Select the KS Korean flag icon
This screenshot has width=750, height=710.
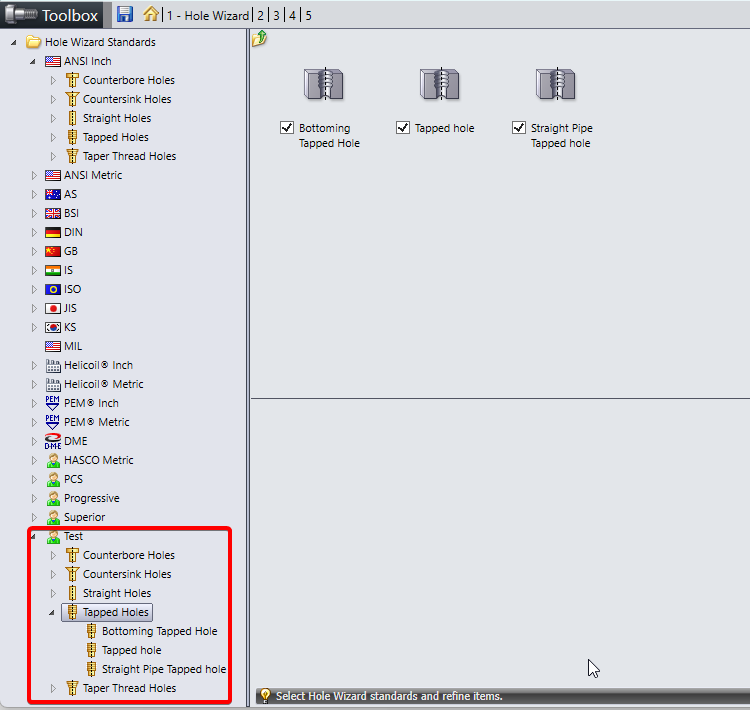(53, 327)
